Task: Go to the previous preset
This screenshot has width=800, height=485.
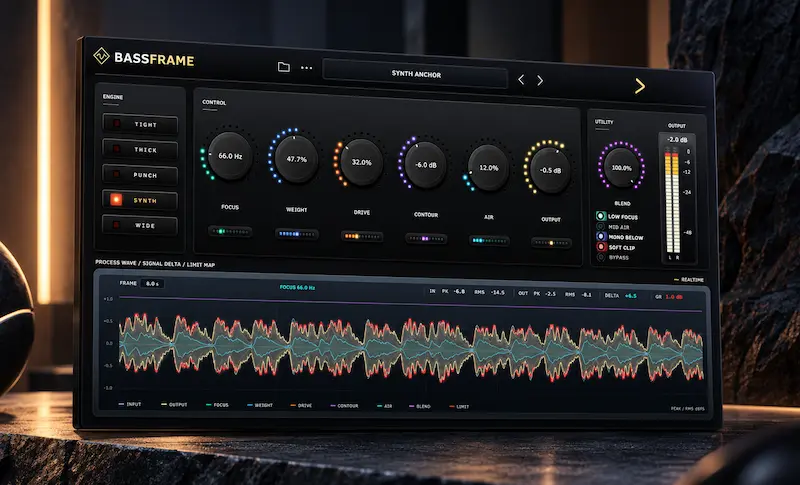Action: click(521, 79)
